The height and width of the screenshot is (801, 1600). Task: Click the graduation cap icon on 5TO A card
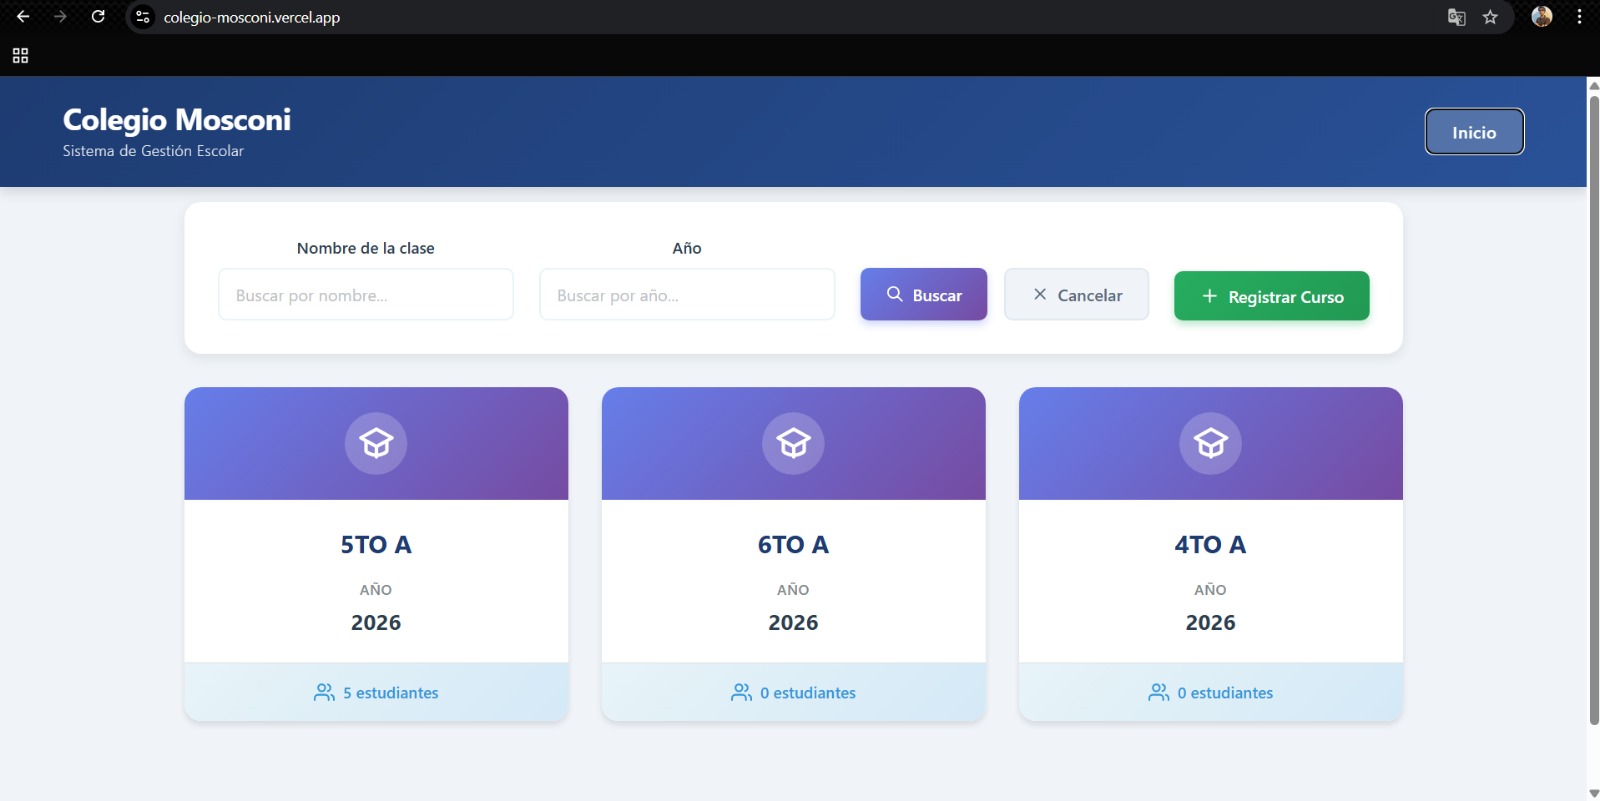click(376, 443)
